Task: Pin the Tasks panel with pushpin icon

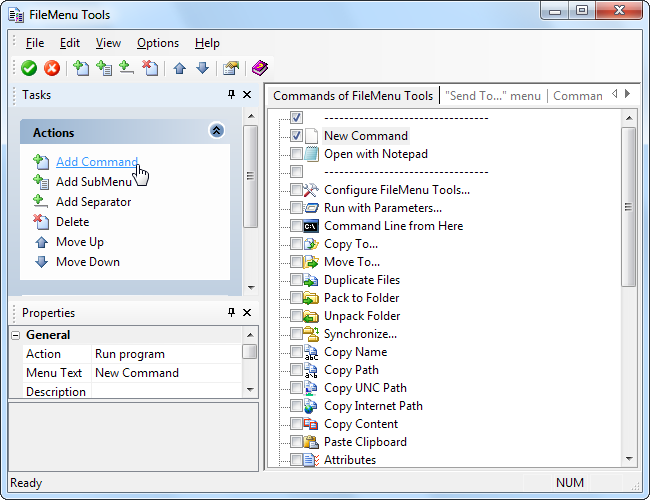Action: tap(231, 95)
